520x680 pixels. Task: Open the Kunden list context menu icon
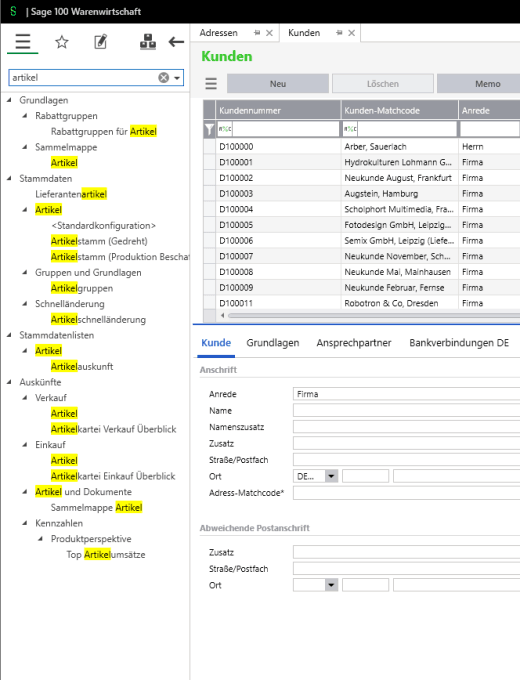point(211,83)
